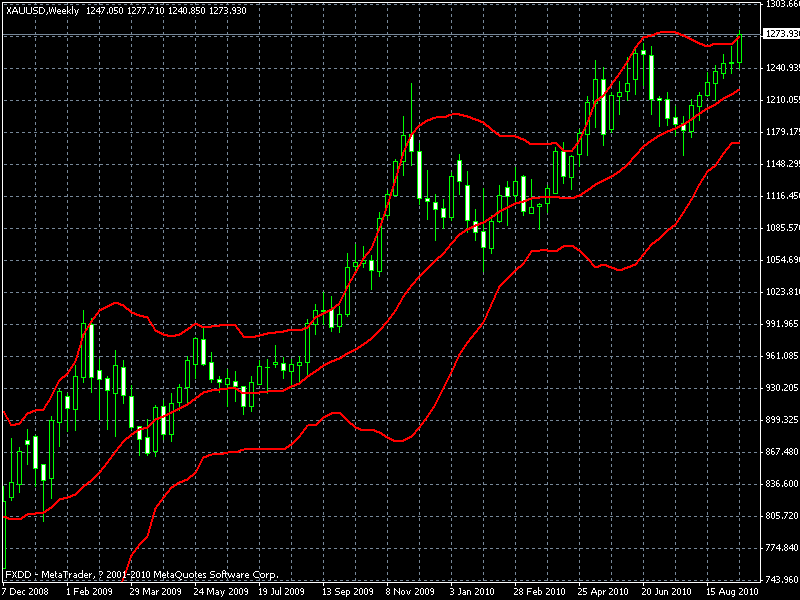Click the 1247.050 open value in header
This screenshot has width=800, height=600.
[x=104, y=11]
